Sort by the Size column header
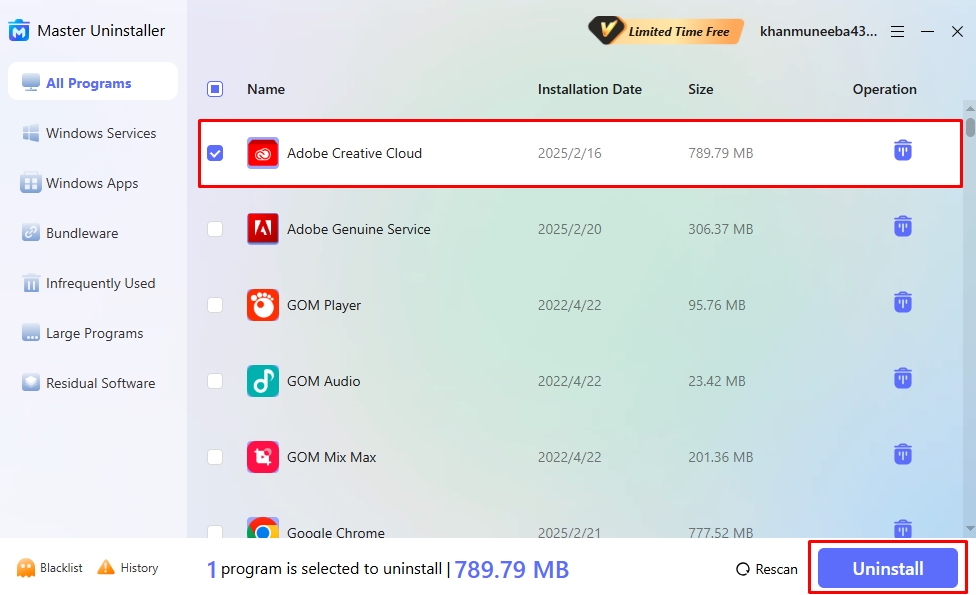The image size is (976, 595). (x=700, y=89)
